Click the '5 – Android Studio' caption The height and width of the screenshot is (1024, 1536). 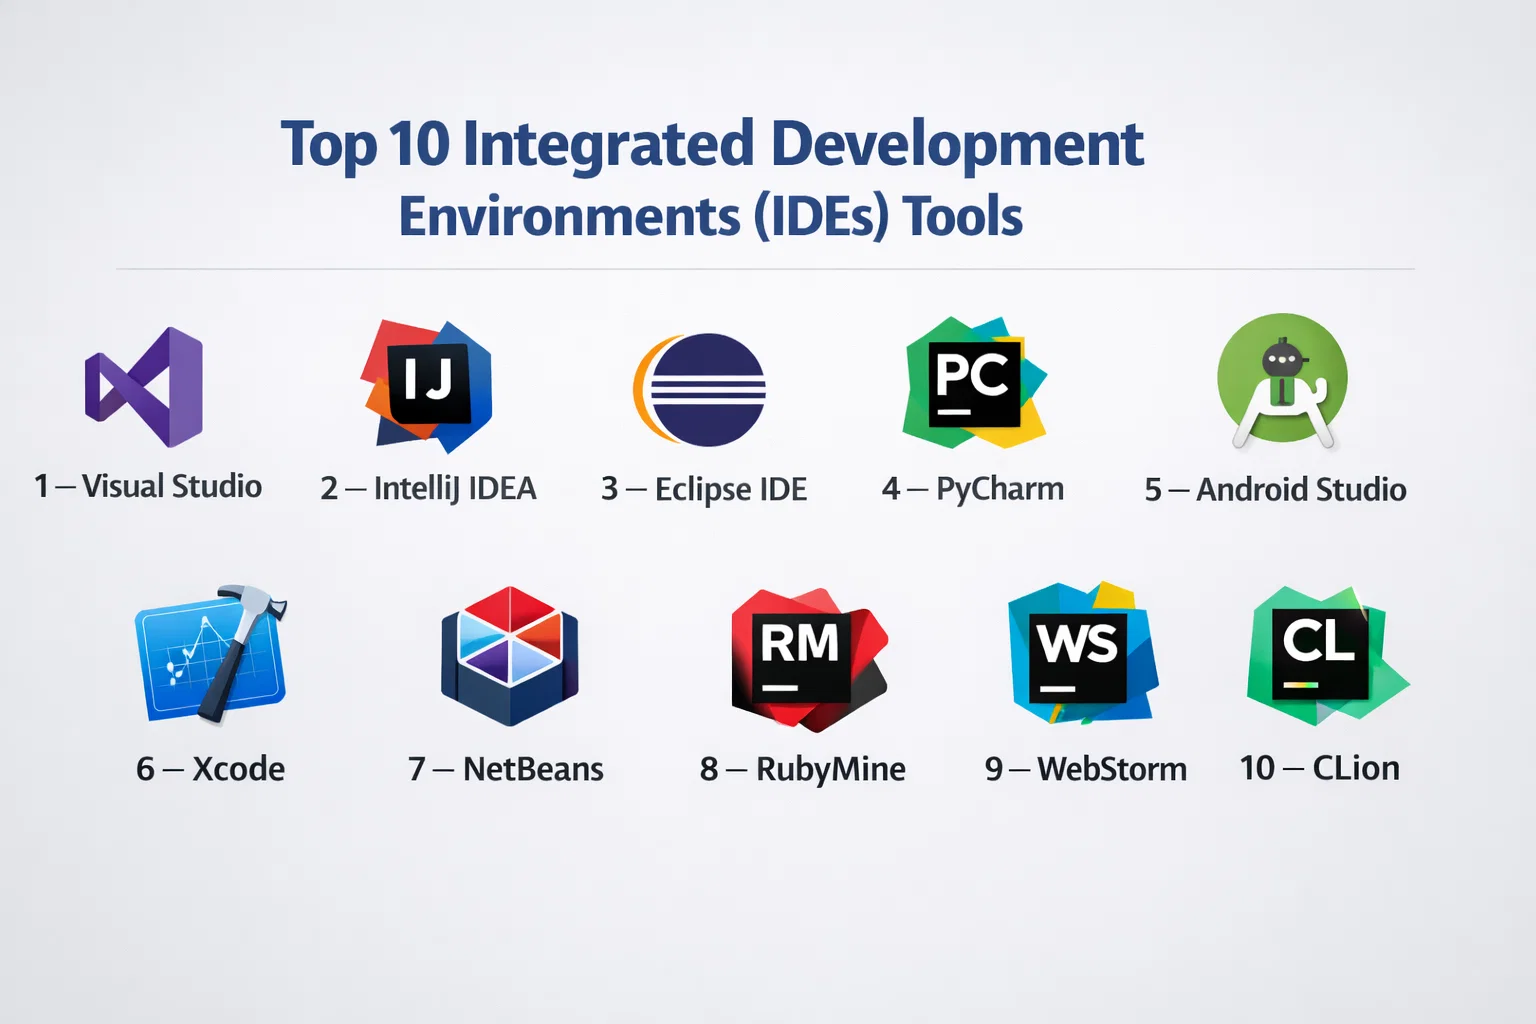tap(1275, 489)
